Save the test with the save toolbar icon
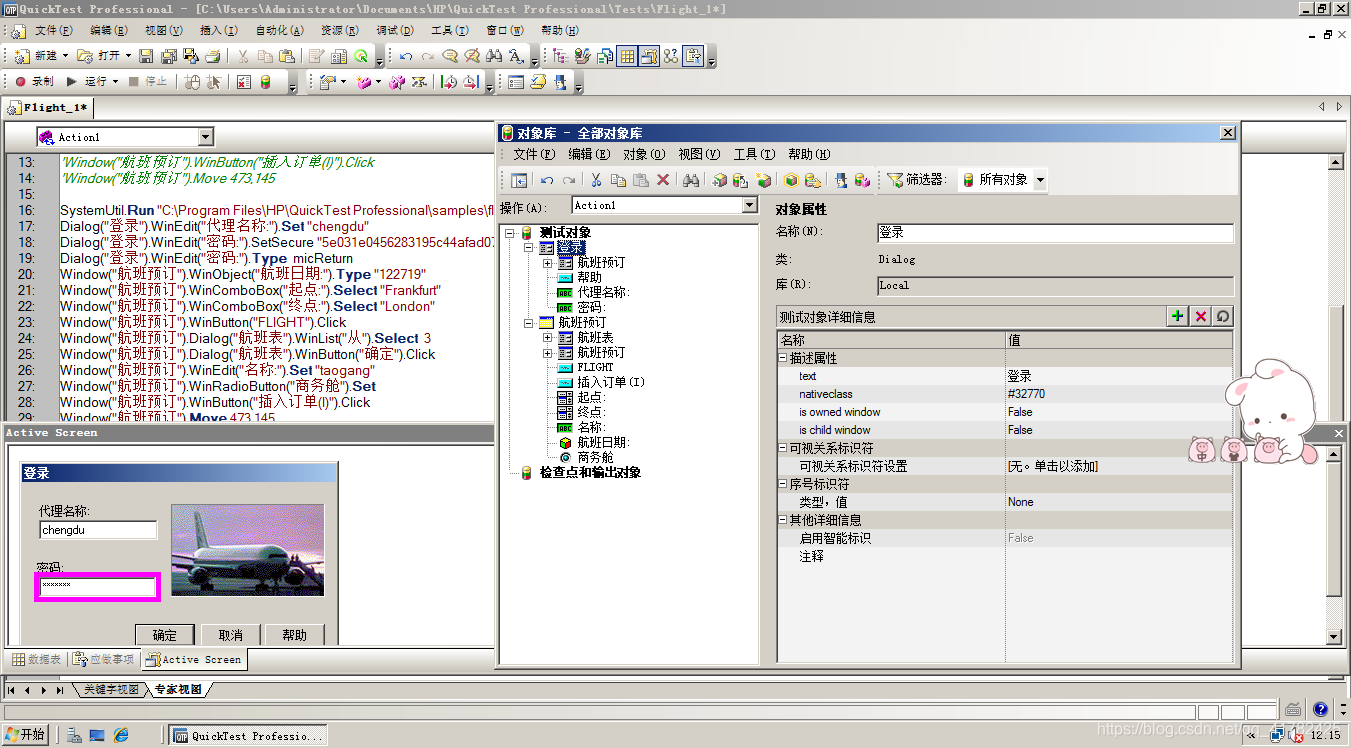 pos(145,57)
